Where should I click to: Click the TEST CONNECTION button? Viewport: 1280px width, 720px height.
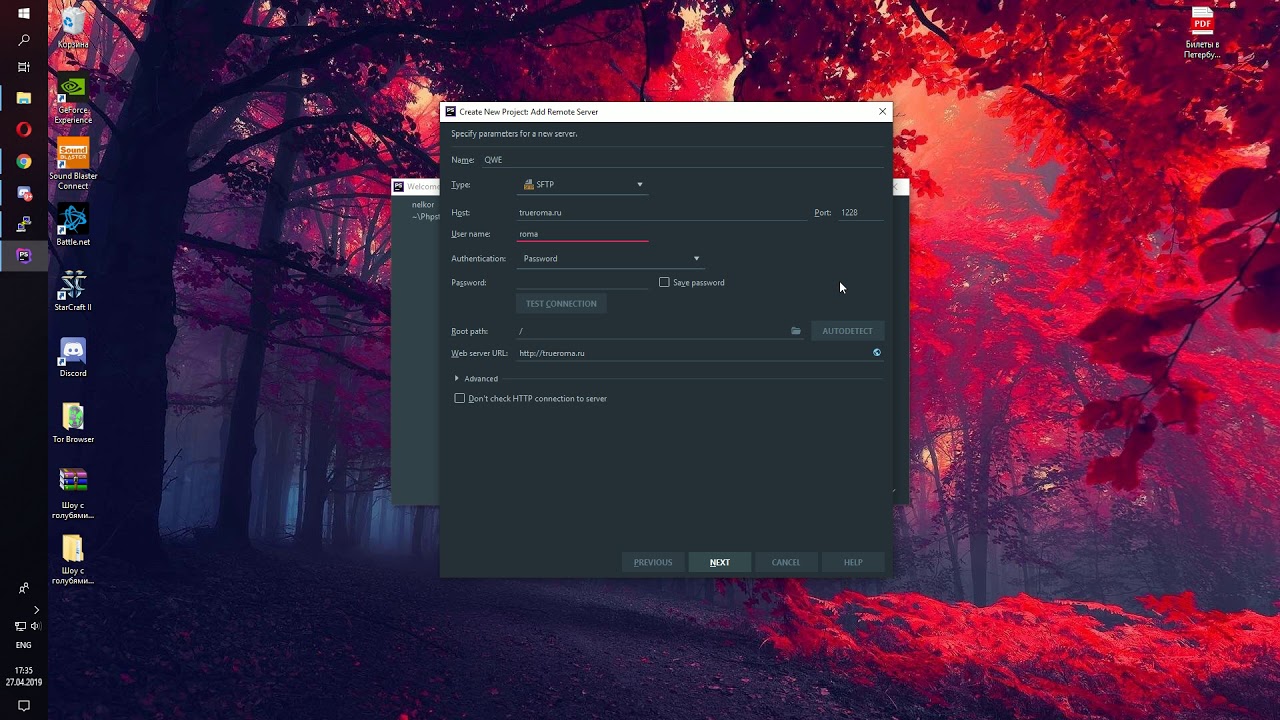pos(561,304)
